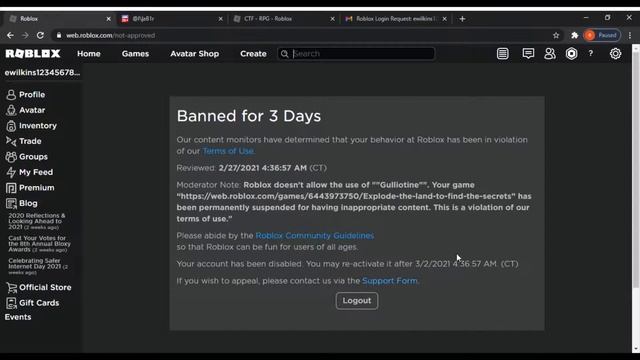Open the 2020 Reflections blog post
Viewport: 640px width, 360px height.
pos(37,221)
